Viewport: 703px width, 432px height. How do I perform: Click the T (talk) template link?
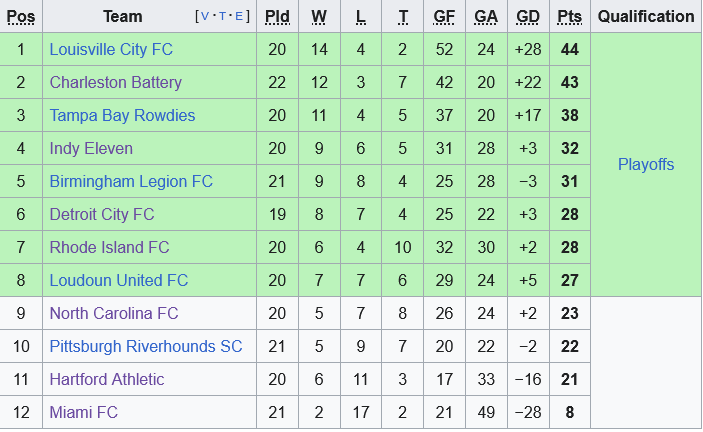coord(220,17)
